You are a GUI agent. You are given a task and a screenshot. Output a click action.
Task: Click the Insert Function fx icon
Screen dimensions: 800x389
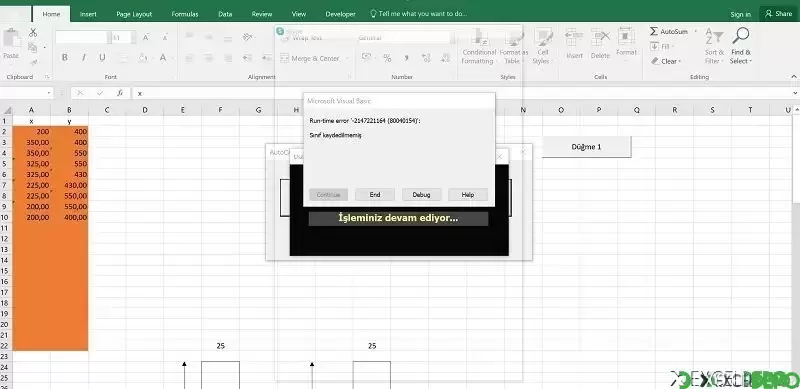pyautogui.click(x=119, y=93)
